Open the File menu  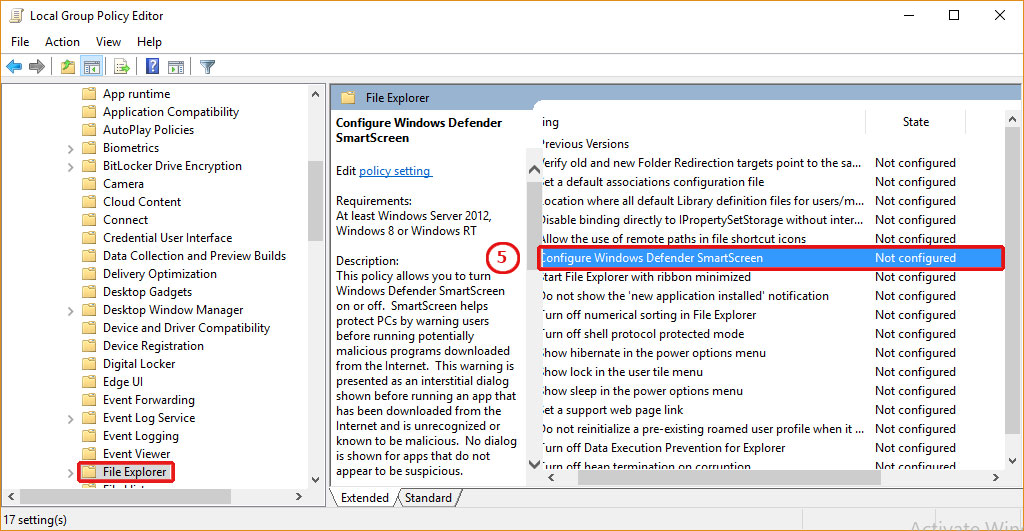tap(20, 42)
